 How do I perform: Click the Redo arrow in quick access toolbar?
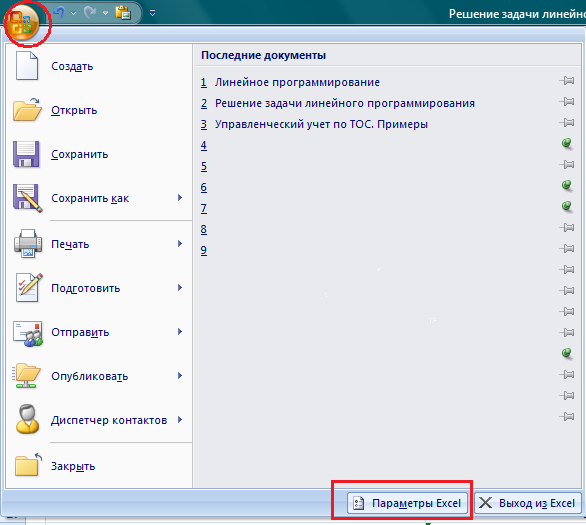pos(90,13)
